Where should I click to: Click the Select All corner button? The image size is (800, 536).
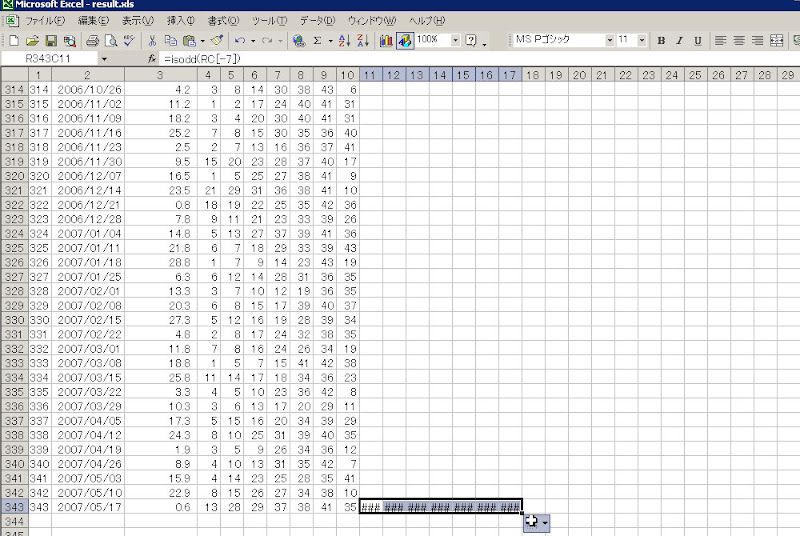(x=14, y=75)
